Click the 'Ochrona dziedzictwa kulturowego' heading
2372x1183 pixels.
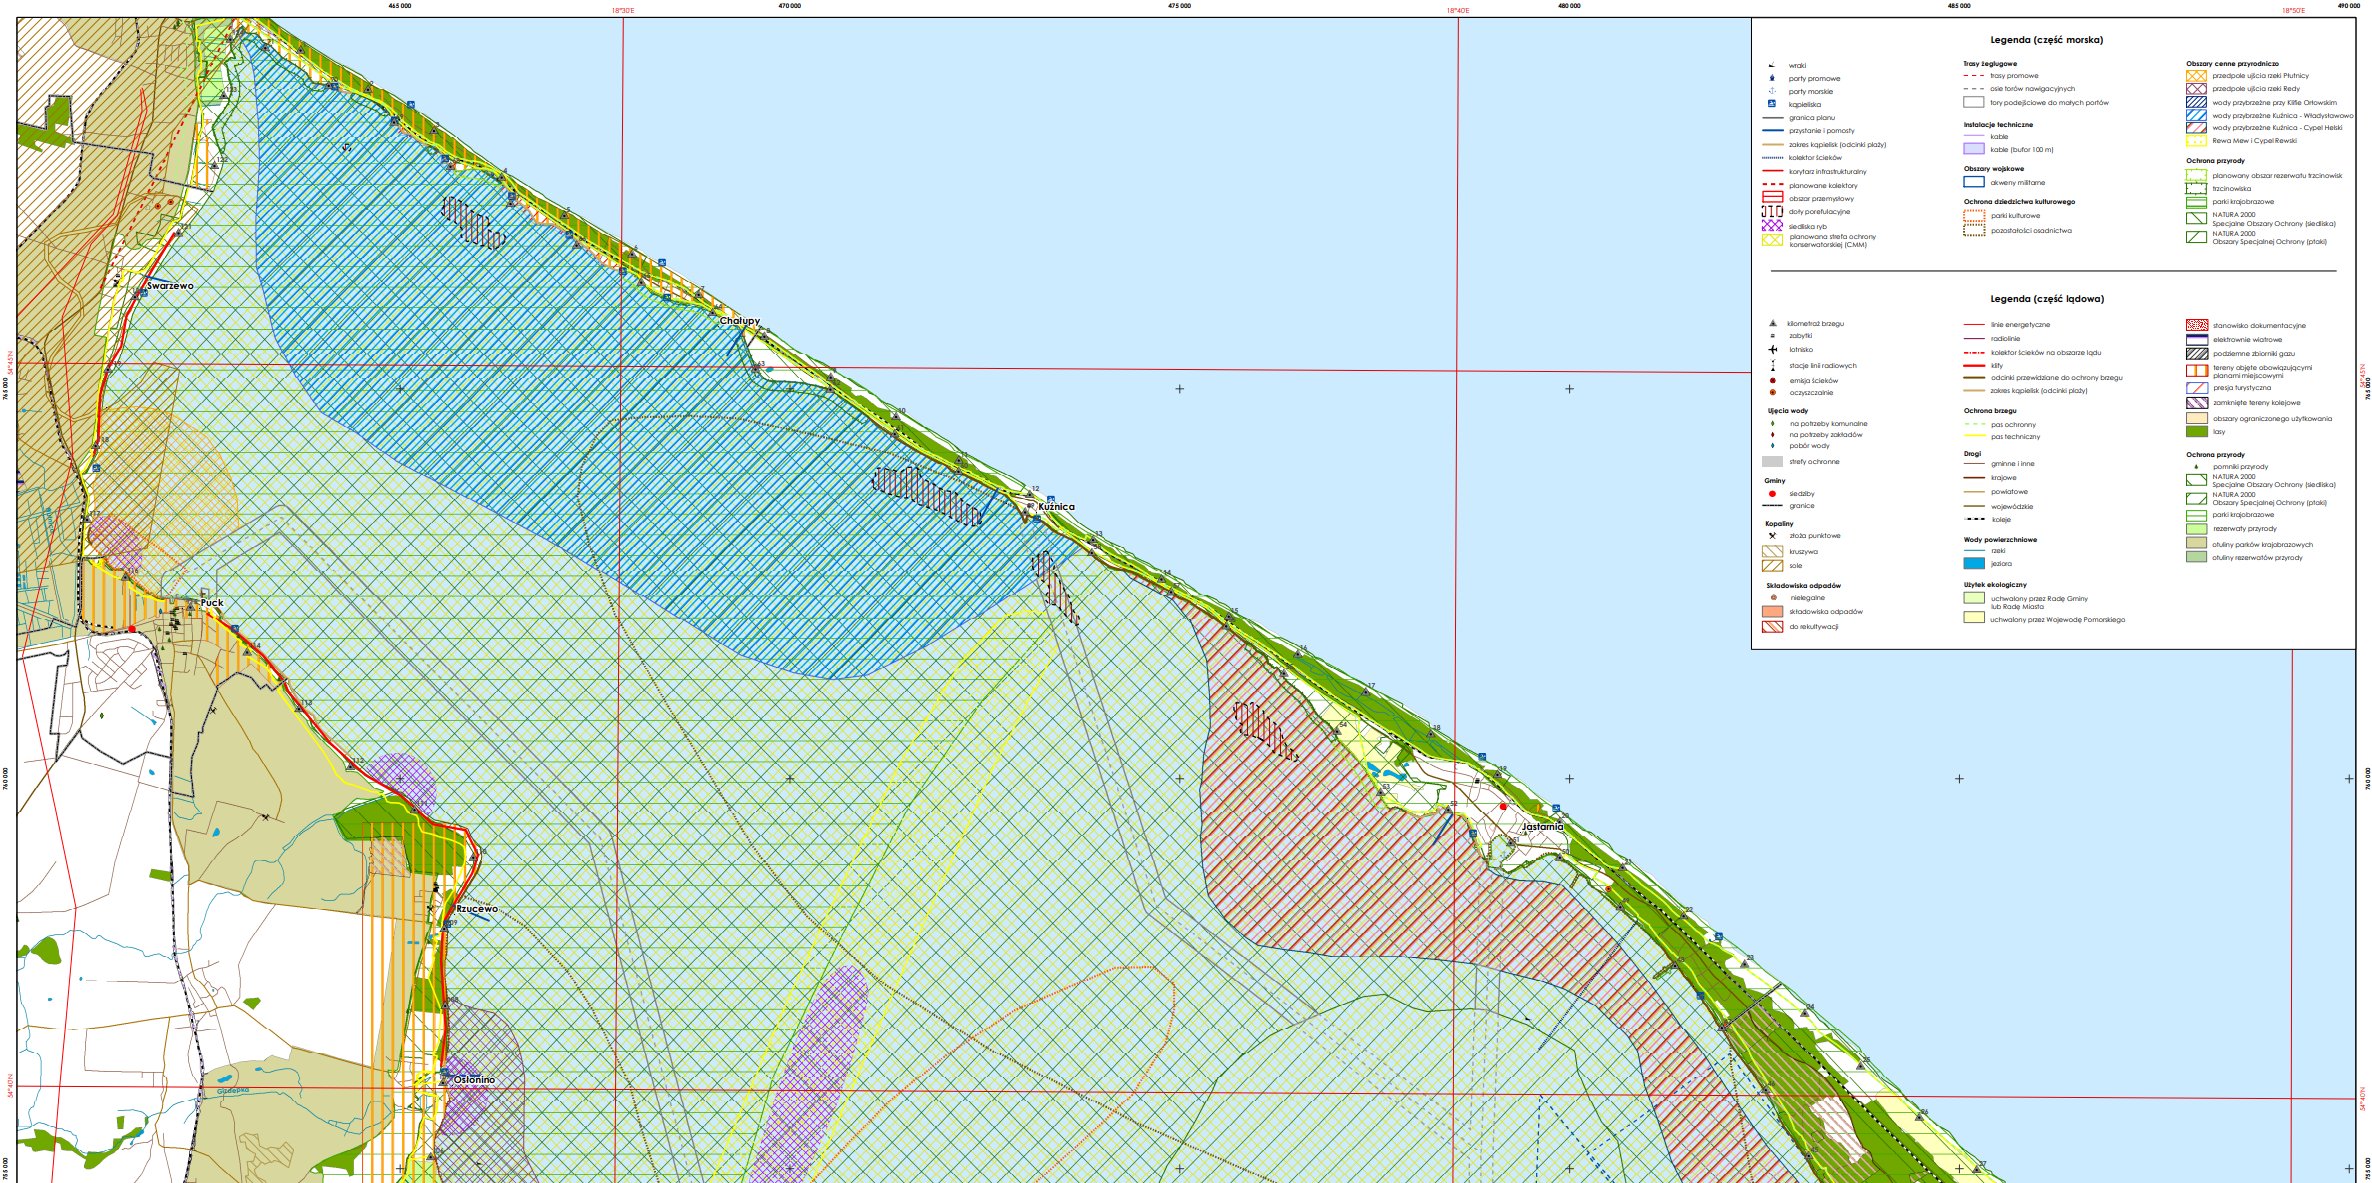pyautogui.click(x=2019, y=202)
